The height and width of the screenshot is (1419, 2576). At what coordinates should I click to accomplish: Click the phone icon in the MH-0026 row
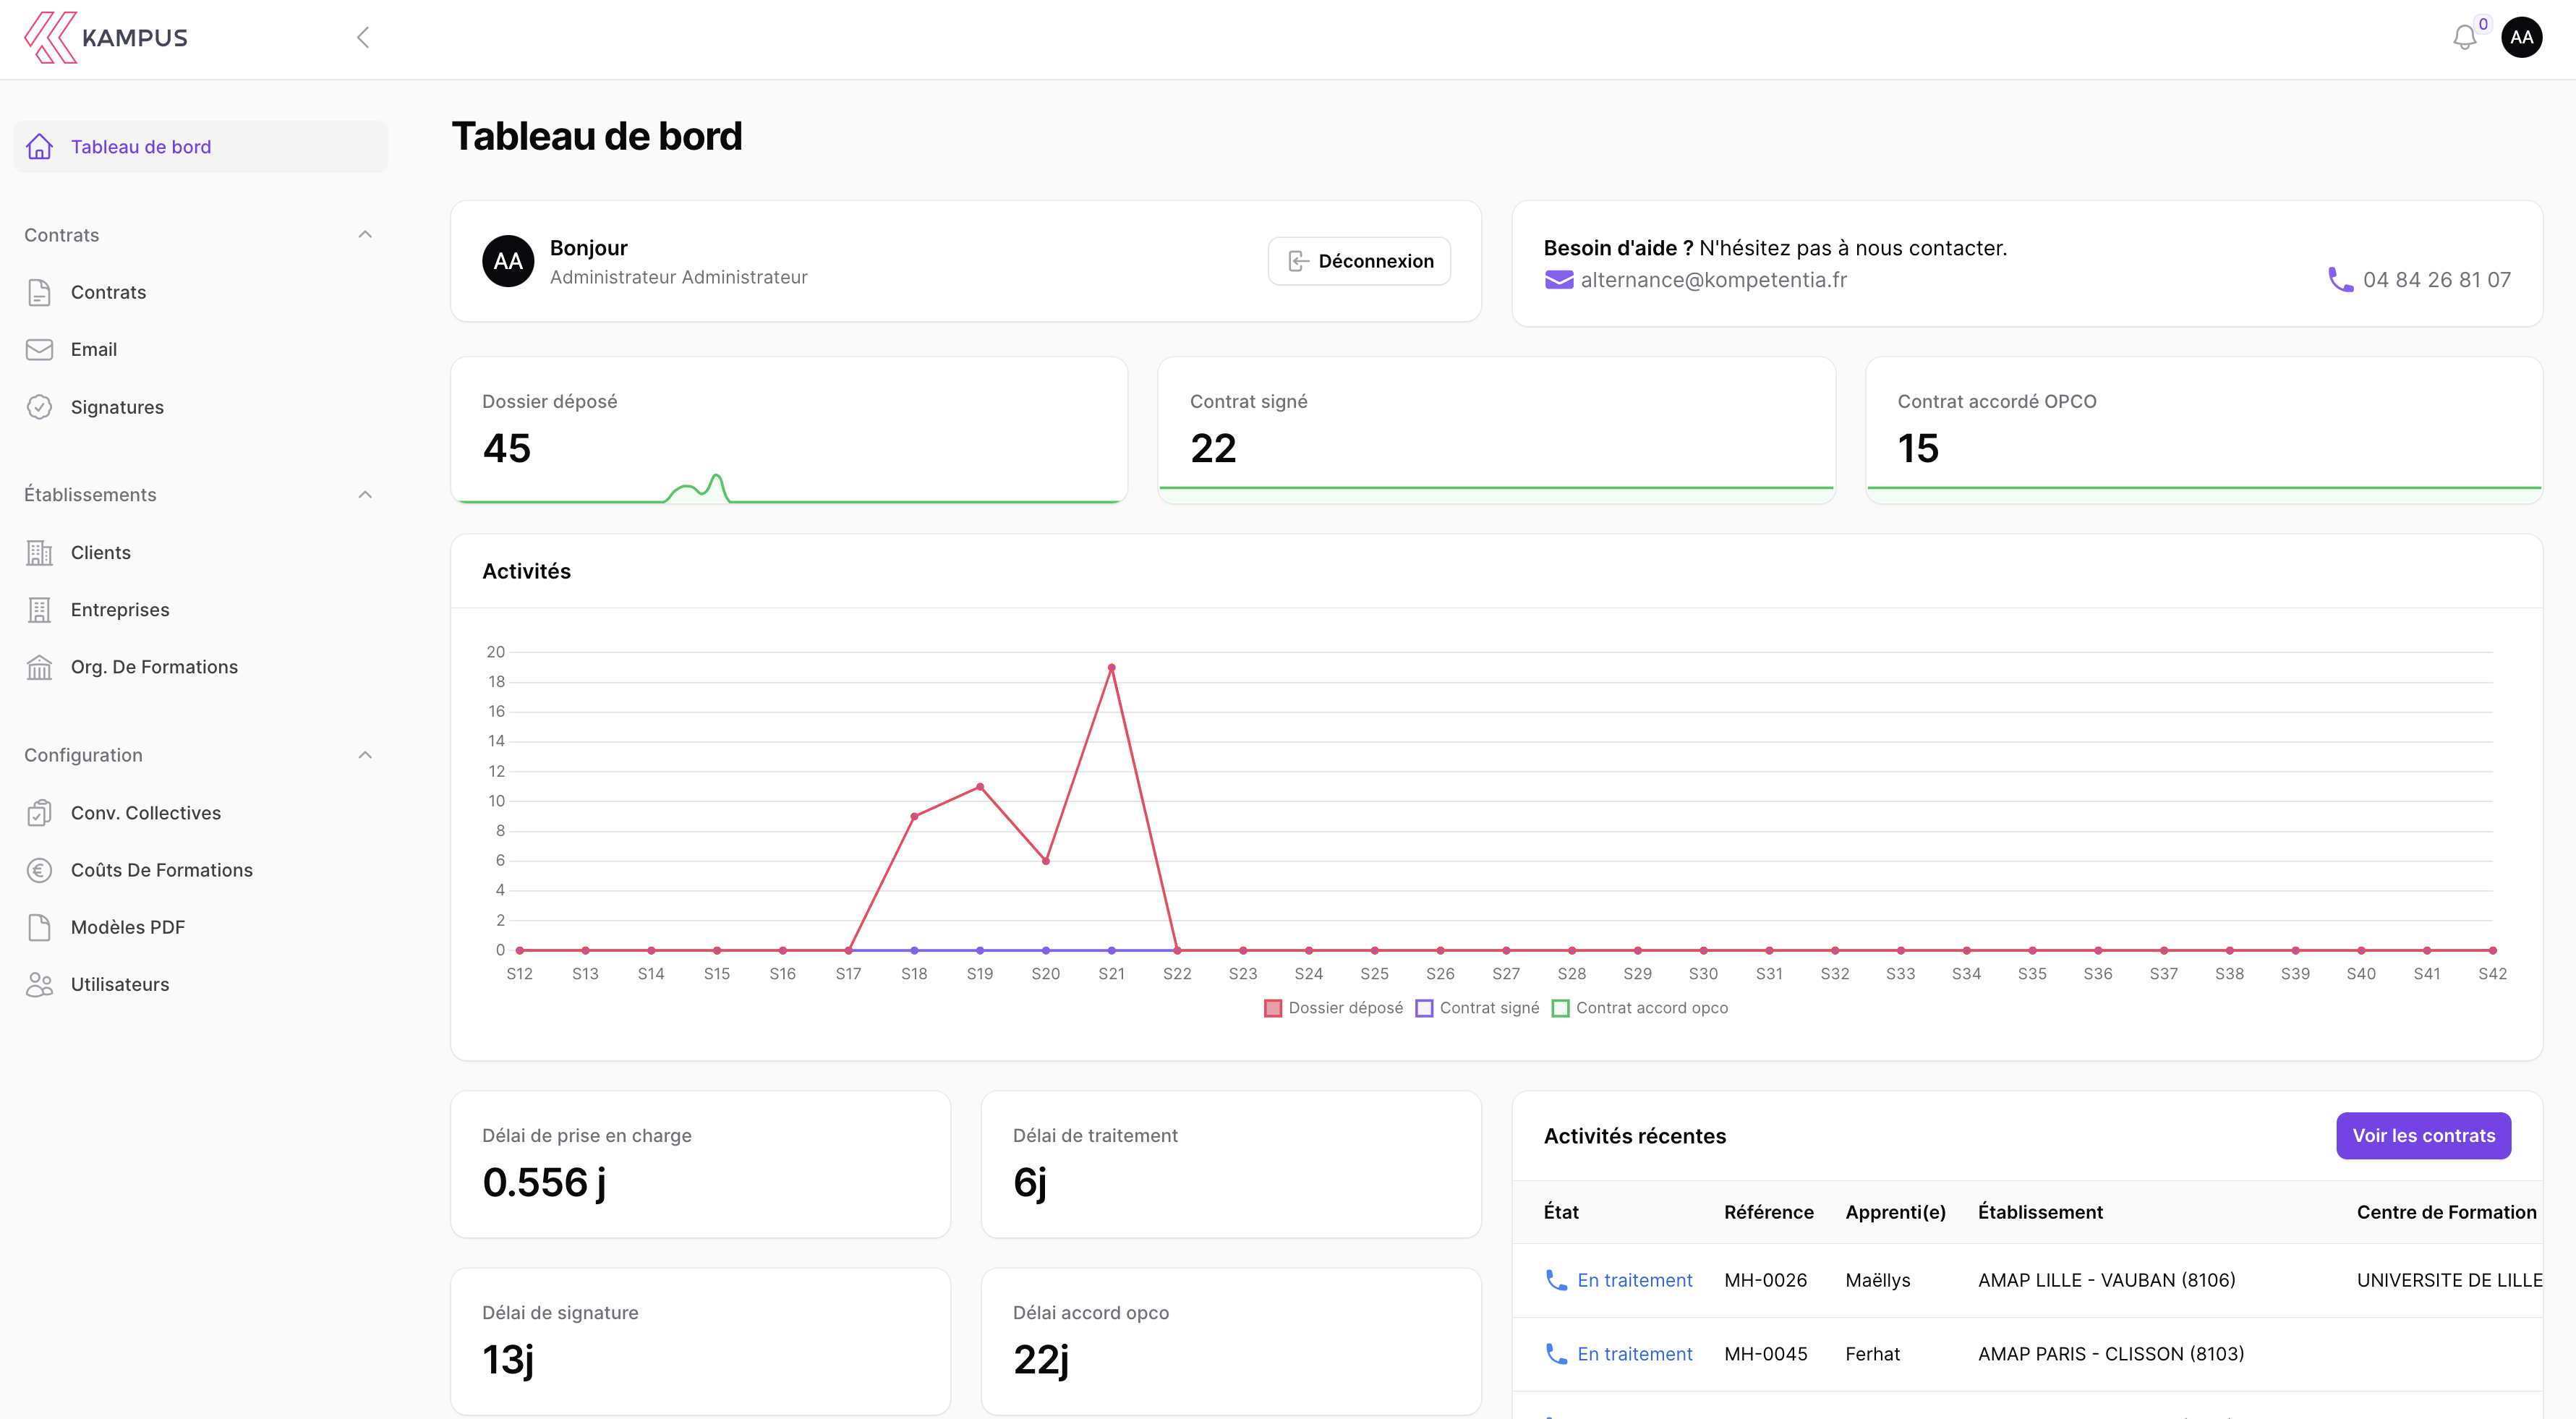point(1556,1280)
